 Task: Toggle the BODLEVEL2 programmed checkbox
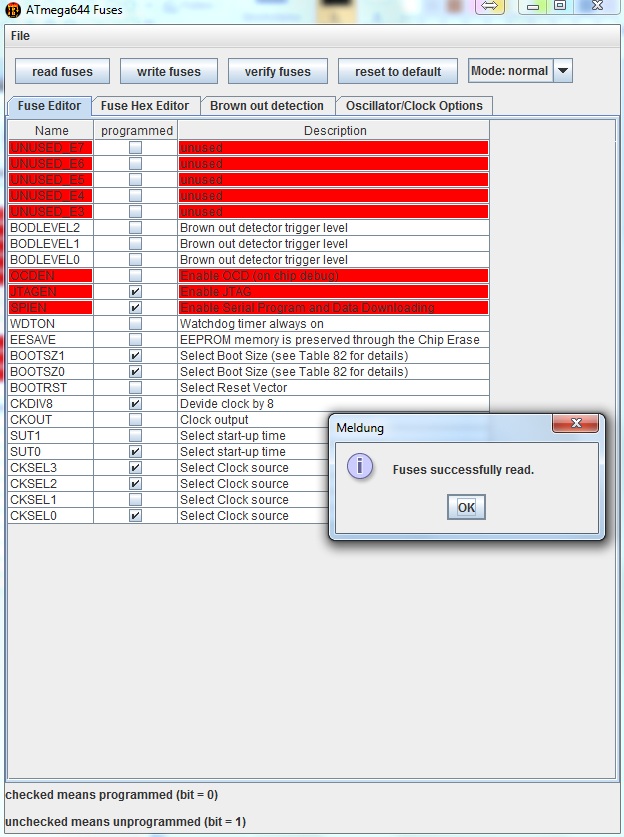pos(135,228)
